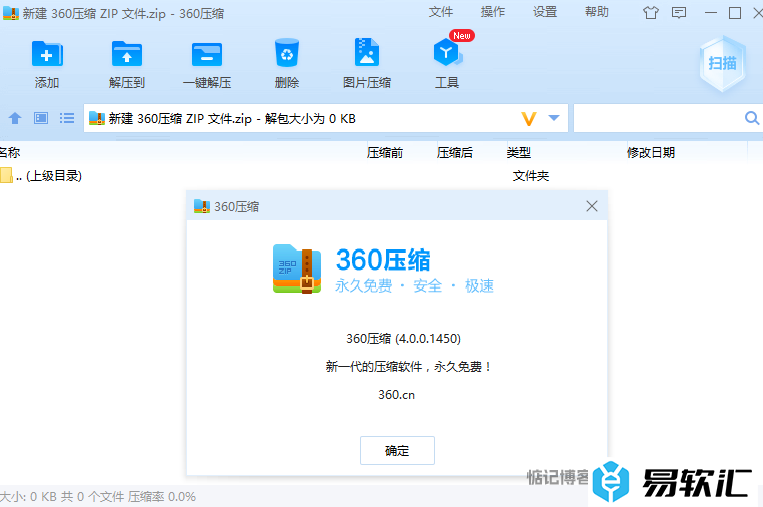
Task: Click the 360.cn text in the dialog
Action: pos(397,395)
